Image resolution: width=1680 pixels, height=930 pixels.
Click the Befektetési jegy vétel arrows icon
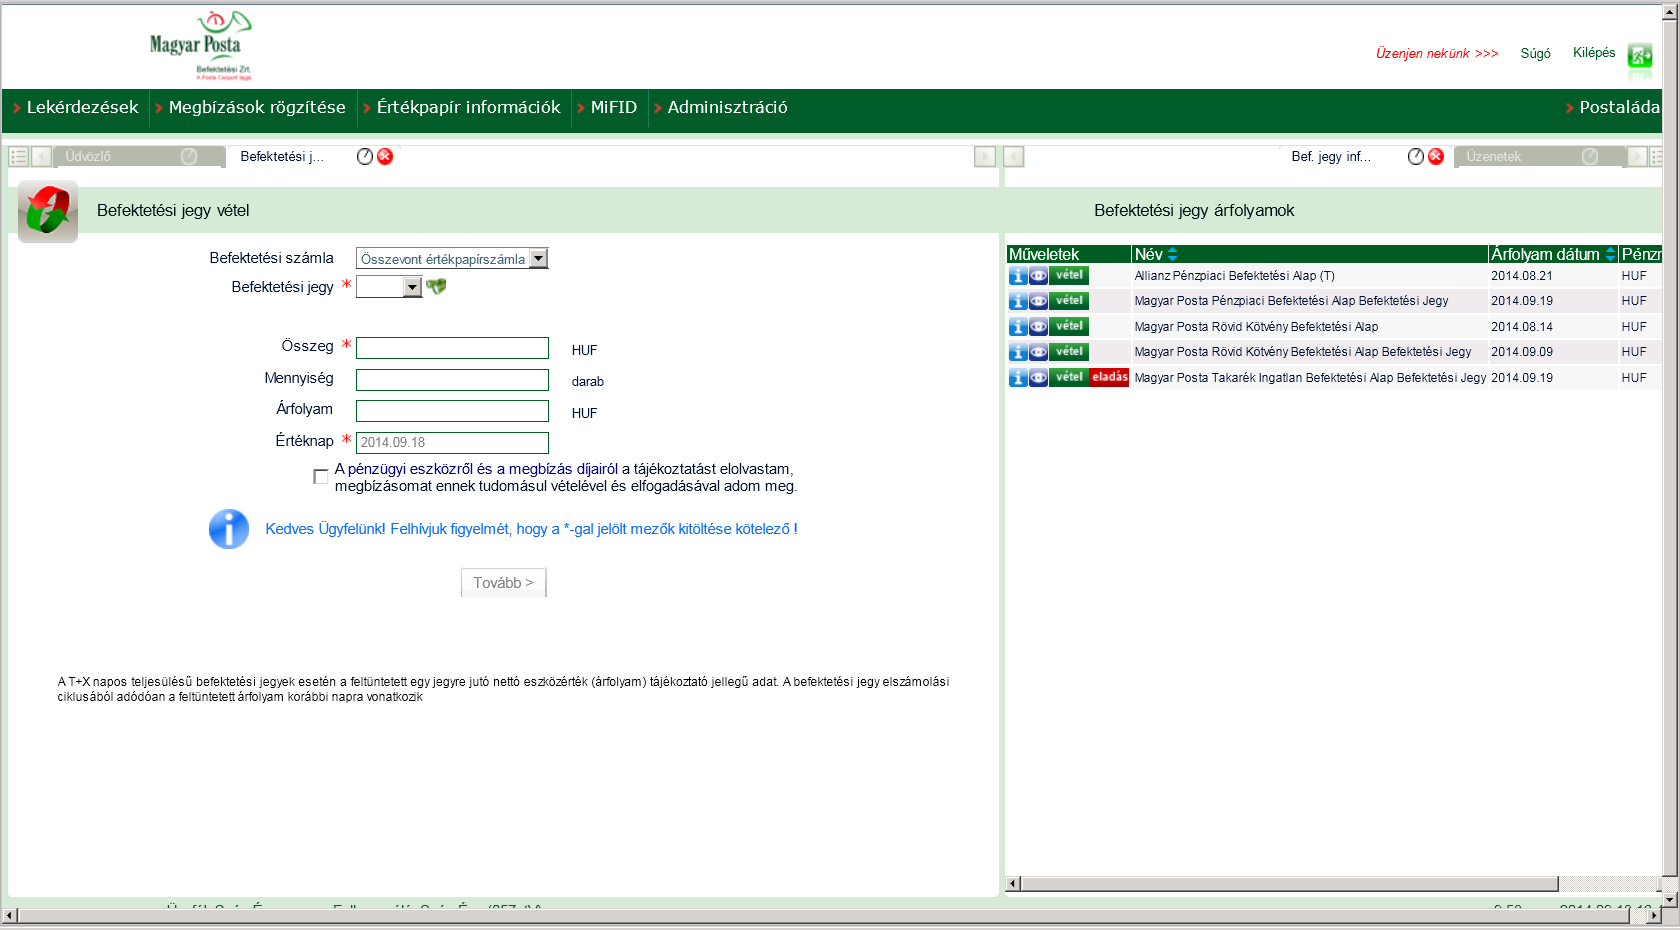48,211
